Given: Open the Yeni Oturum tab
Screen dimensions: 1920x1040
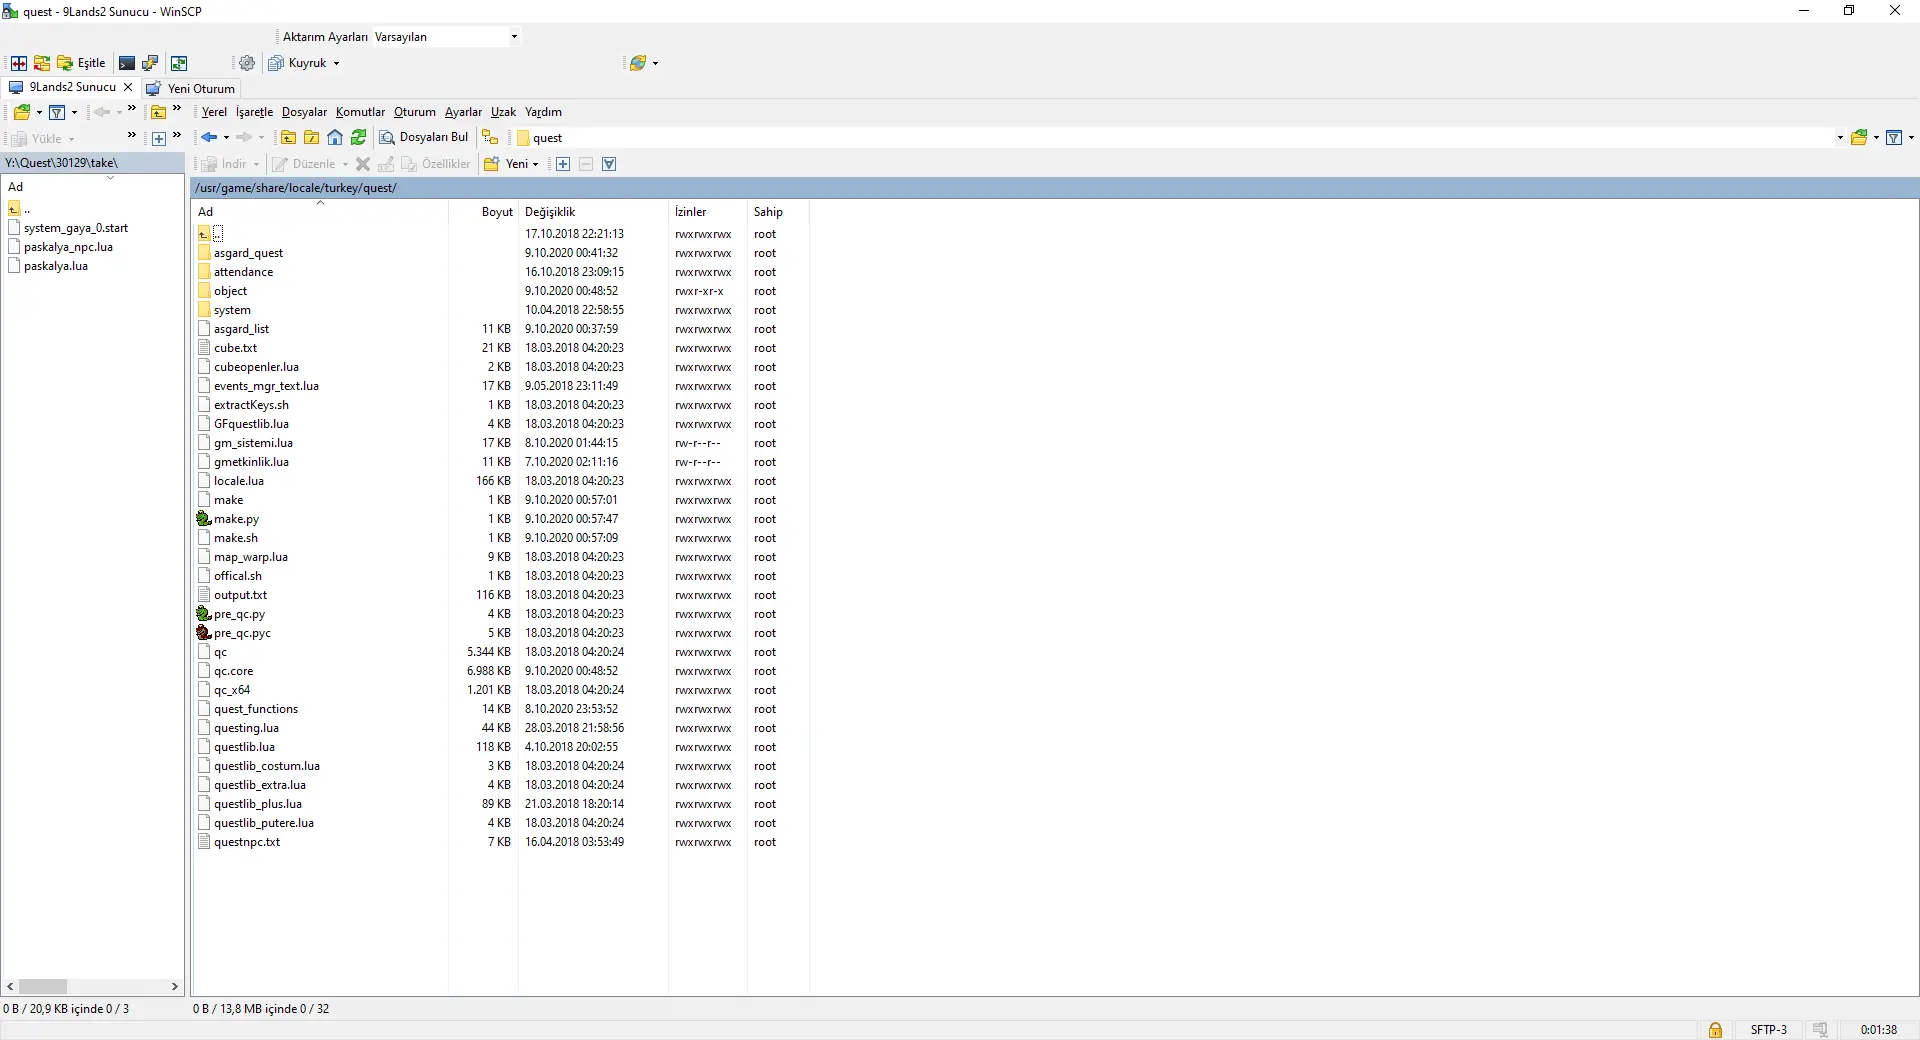Looking at the screenshot, I should pos(191,88).
